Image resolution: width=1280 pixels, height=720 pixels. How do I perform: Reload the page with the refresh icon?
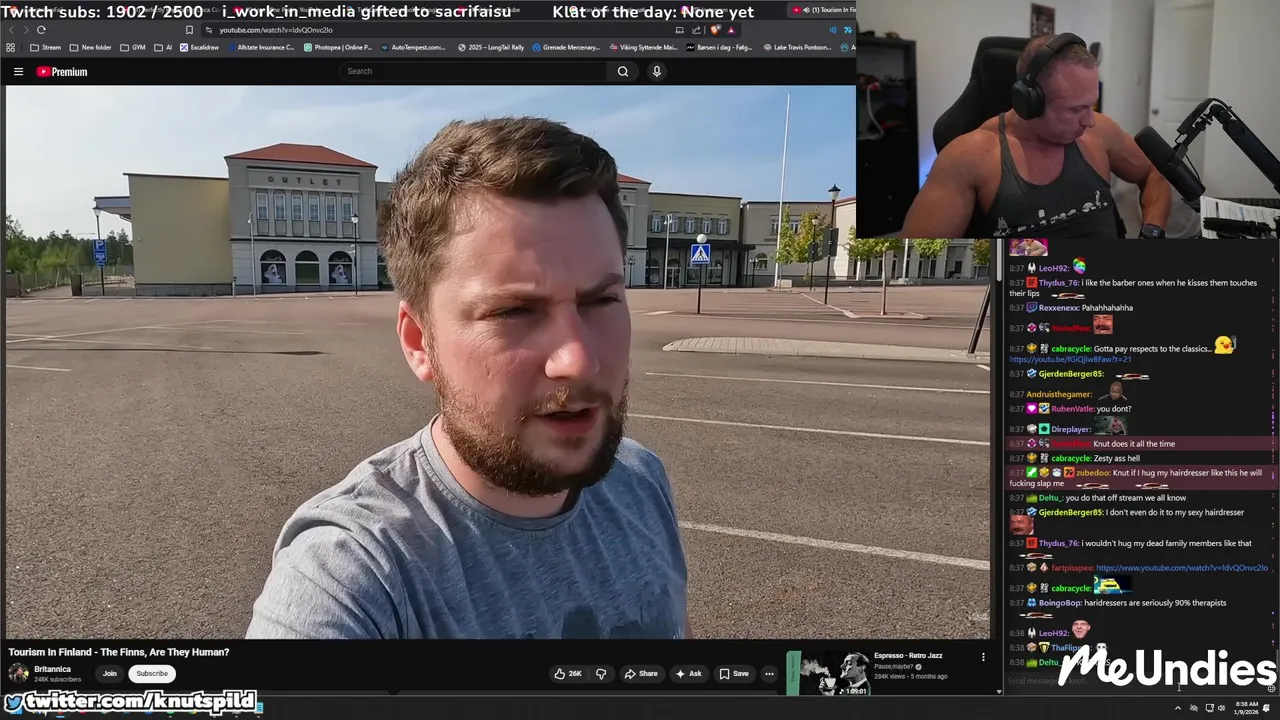coord(41,30)
